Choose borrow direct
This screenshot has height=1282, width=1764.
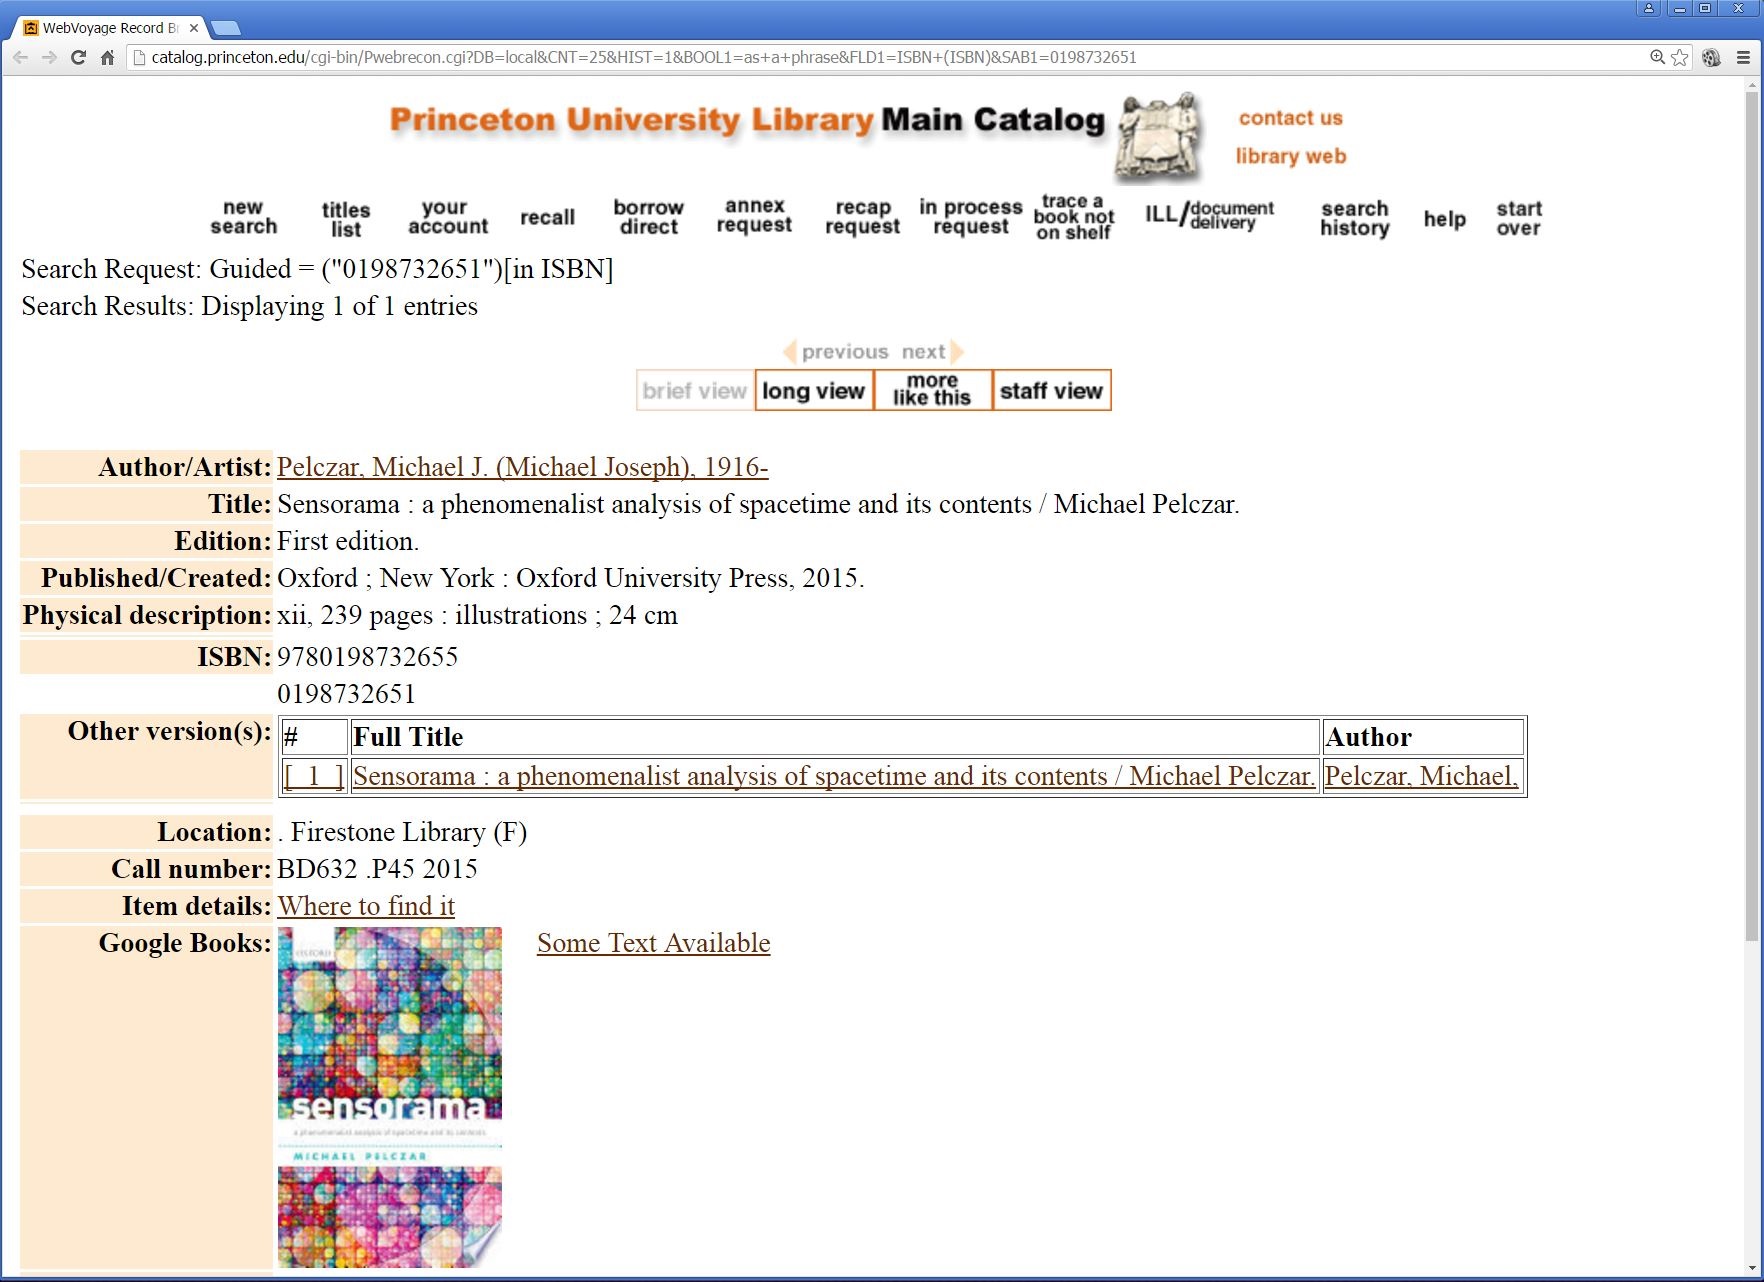(649, 217)
